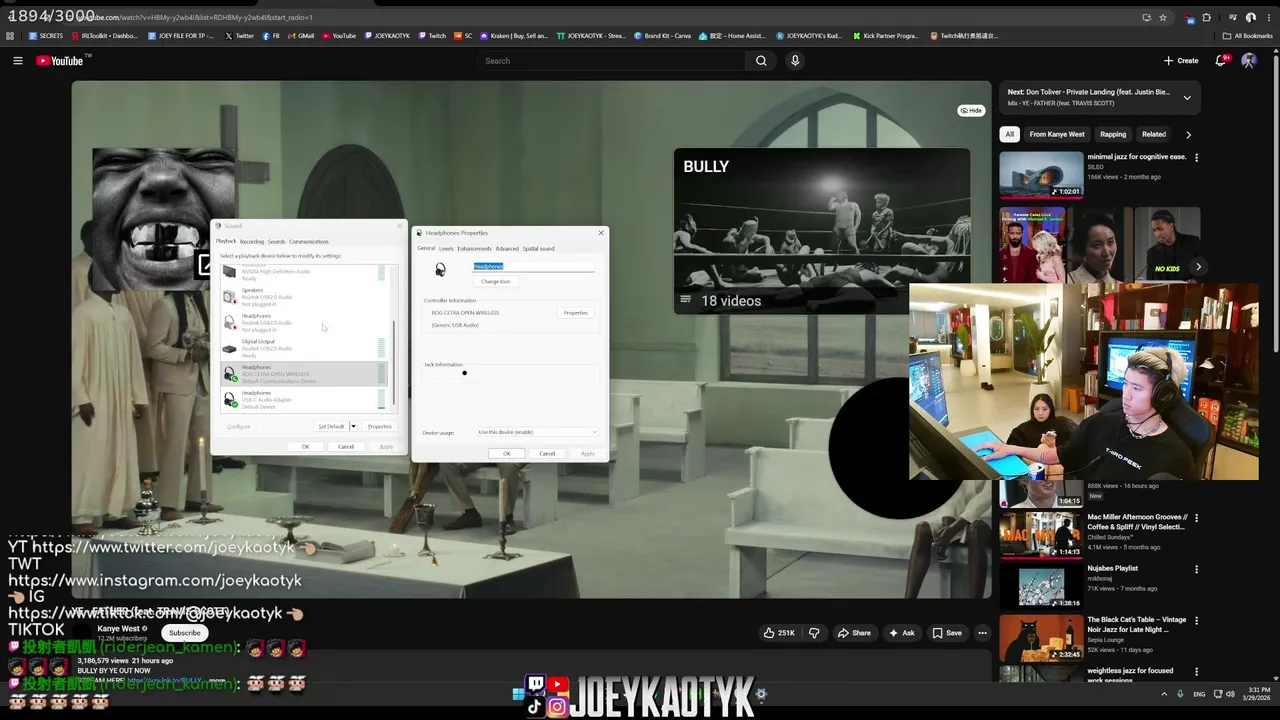
Task: Switch to Recording tab in Sound dialog
Action: 252,241
